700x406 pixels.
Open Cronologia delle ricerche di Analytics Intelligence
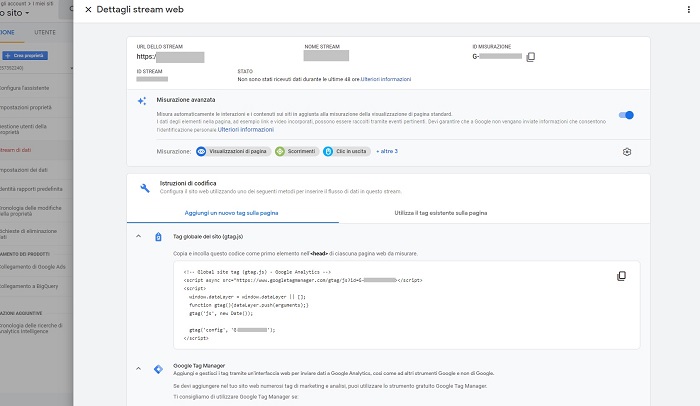pos(31,328)
